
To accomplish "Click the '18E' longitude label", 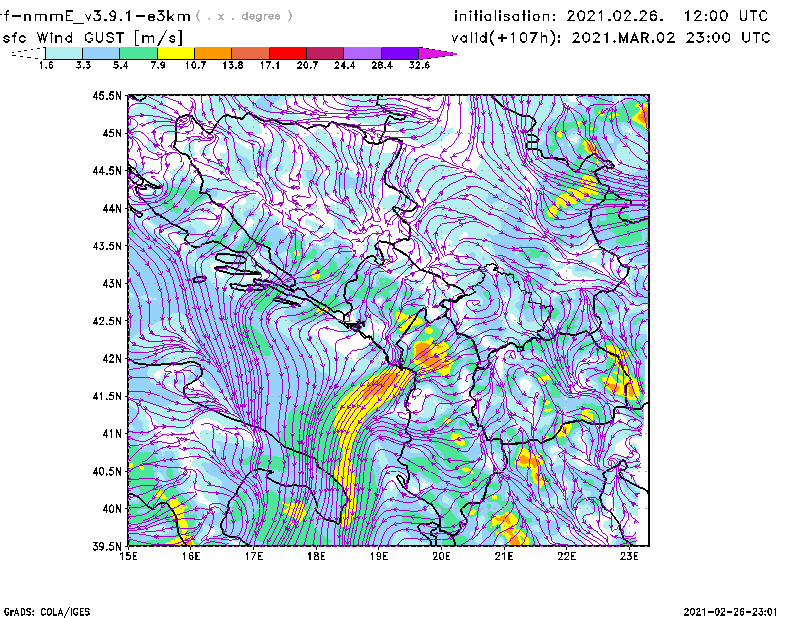I will [316, 556].
